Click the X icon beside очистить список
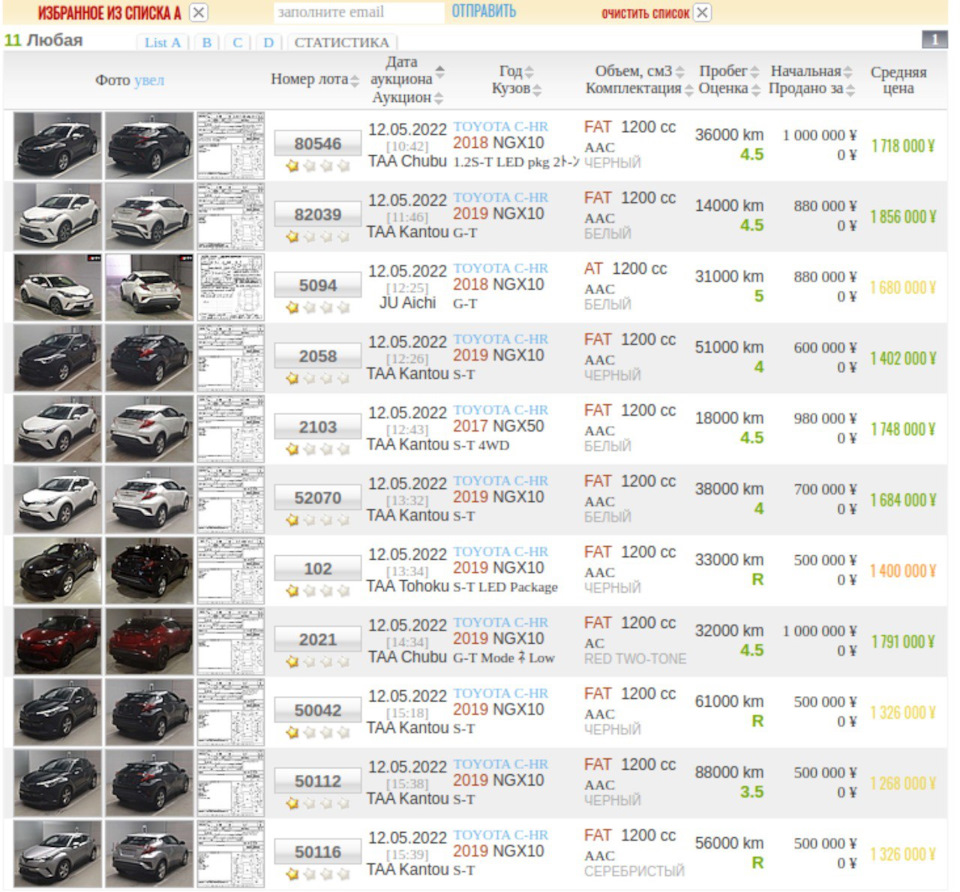The height and width of the screenshot is (892, 960). tap(703, 12)
